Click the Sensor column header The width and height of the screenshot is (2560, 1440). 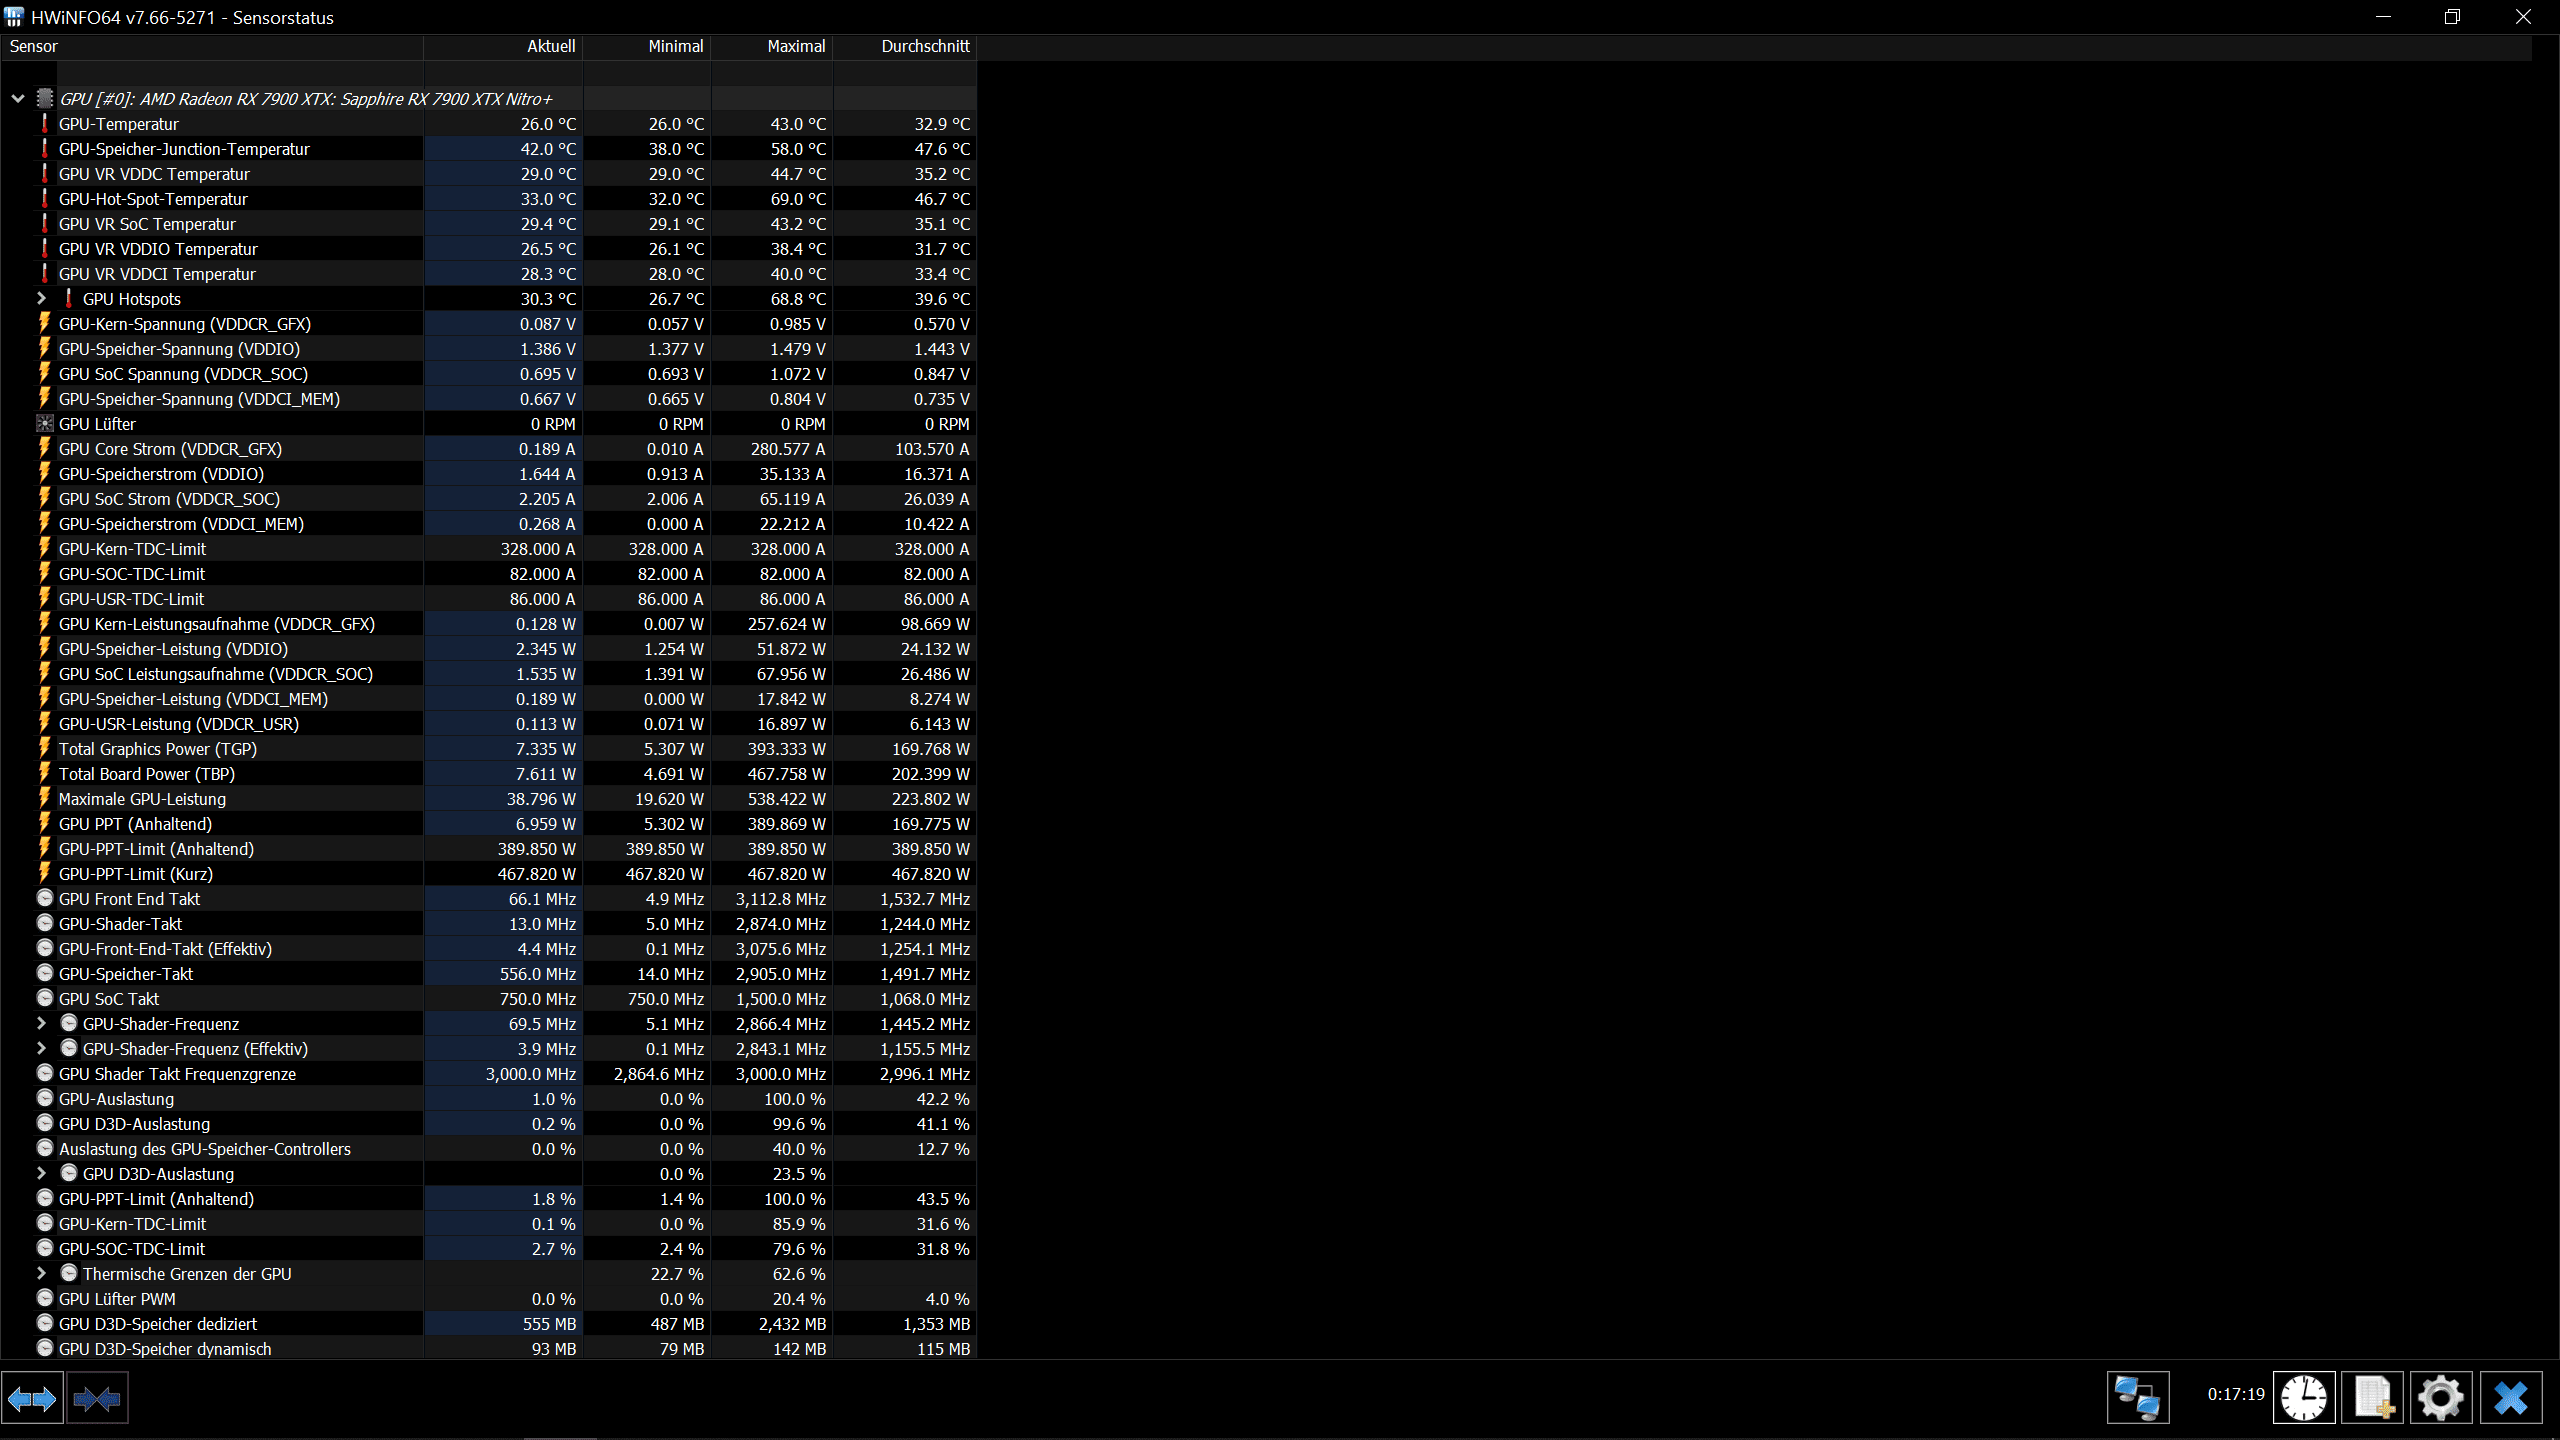click(x=34, y=46)
